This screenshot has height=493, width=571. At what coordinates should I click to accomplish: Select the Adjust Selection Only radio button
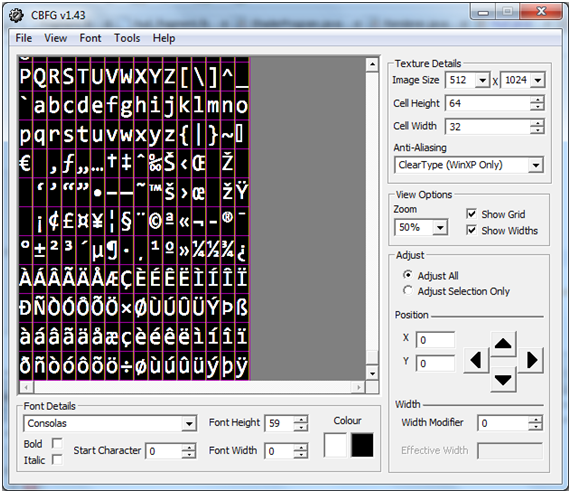pyautogui.click(x=408, y=291)
